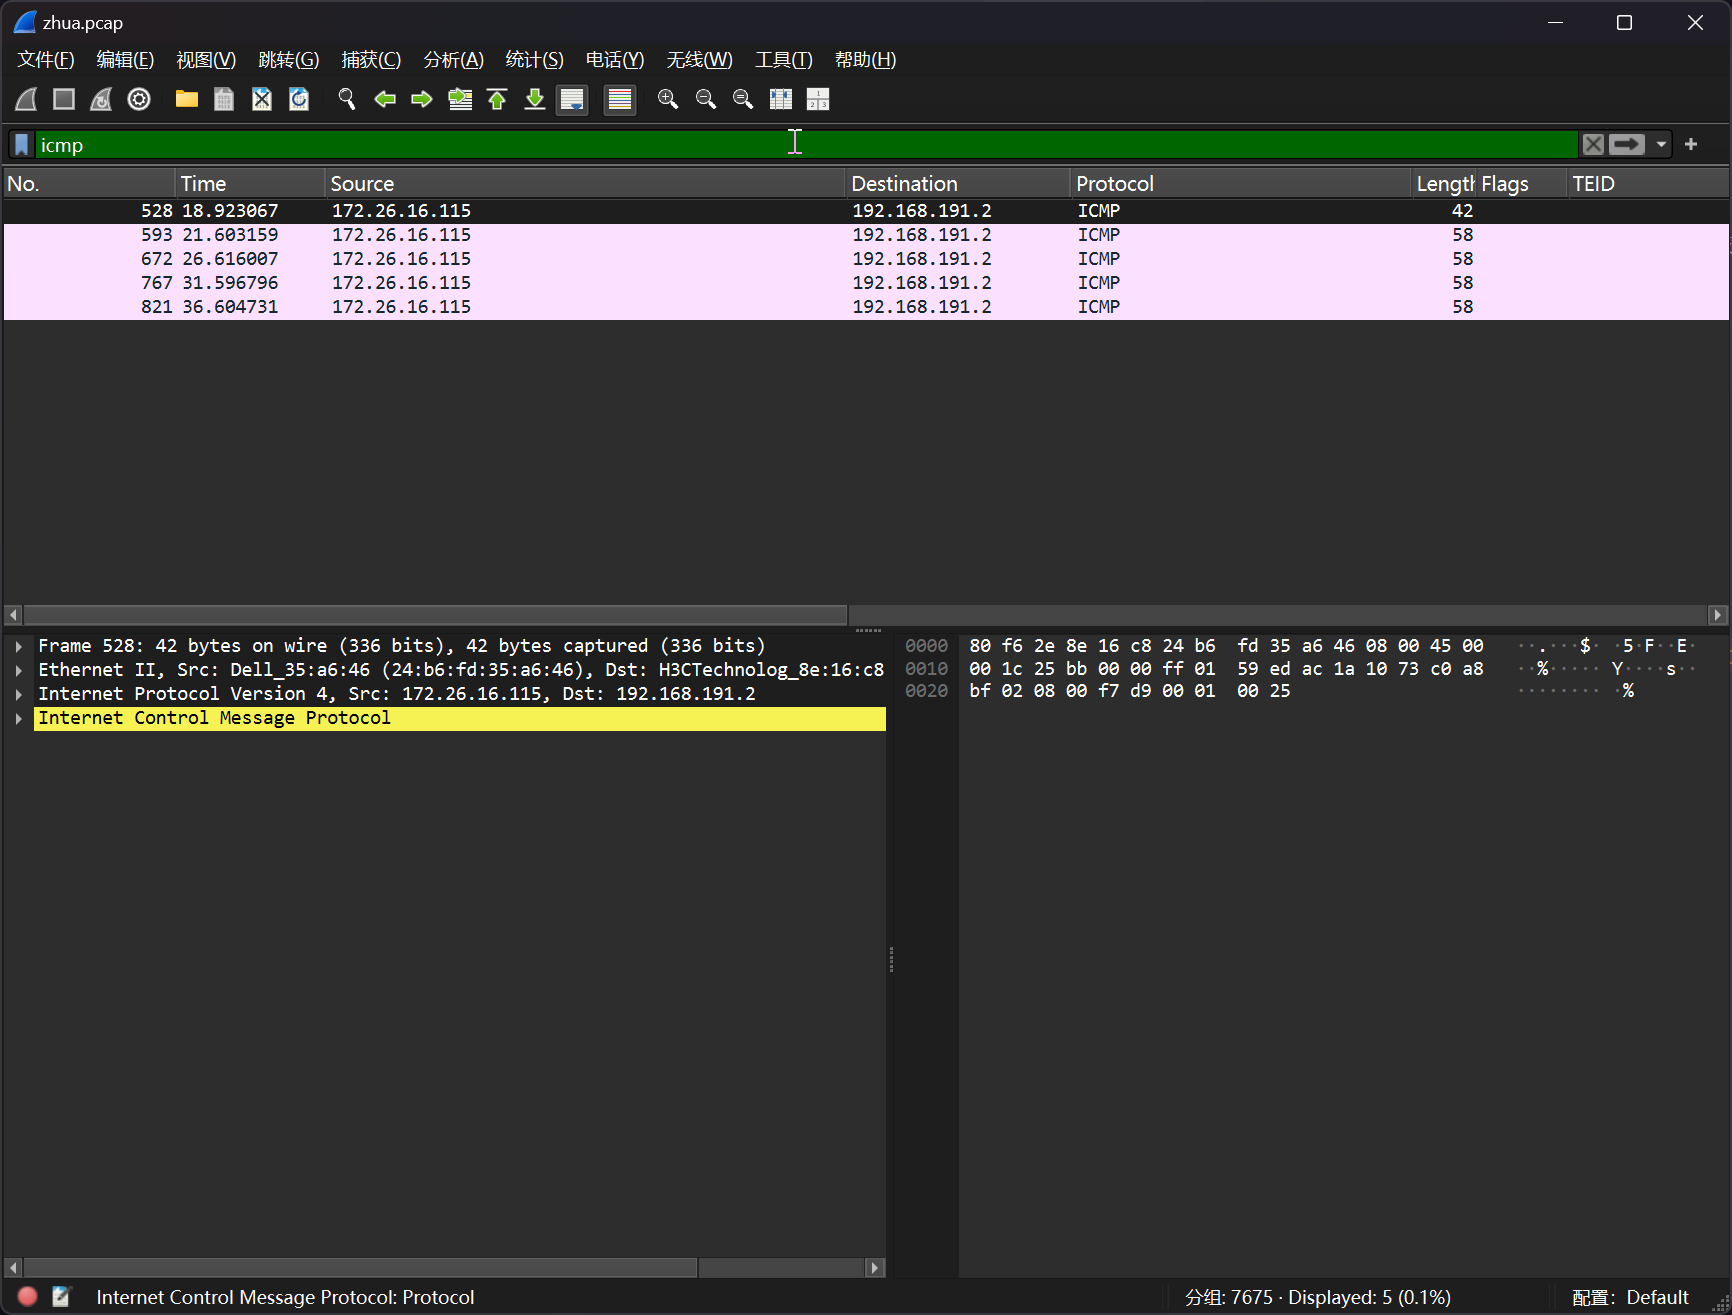Screen dimensions: 1732x1315
Task: Sort by the TEID column header
Action: (1647, 184)
